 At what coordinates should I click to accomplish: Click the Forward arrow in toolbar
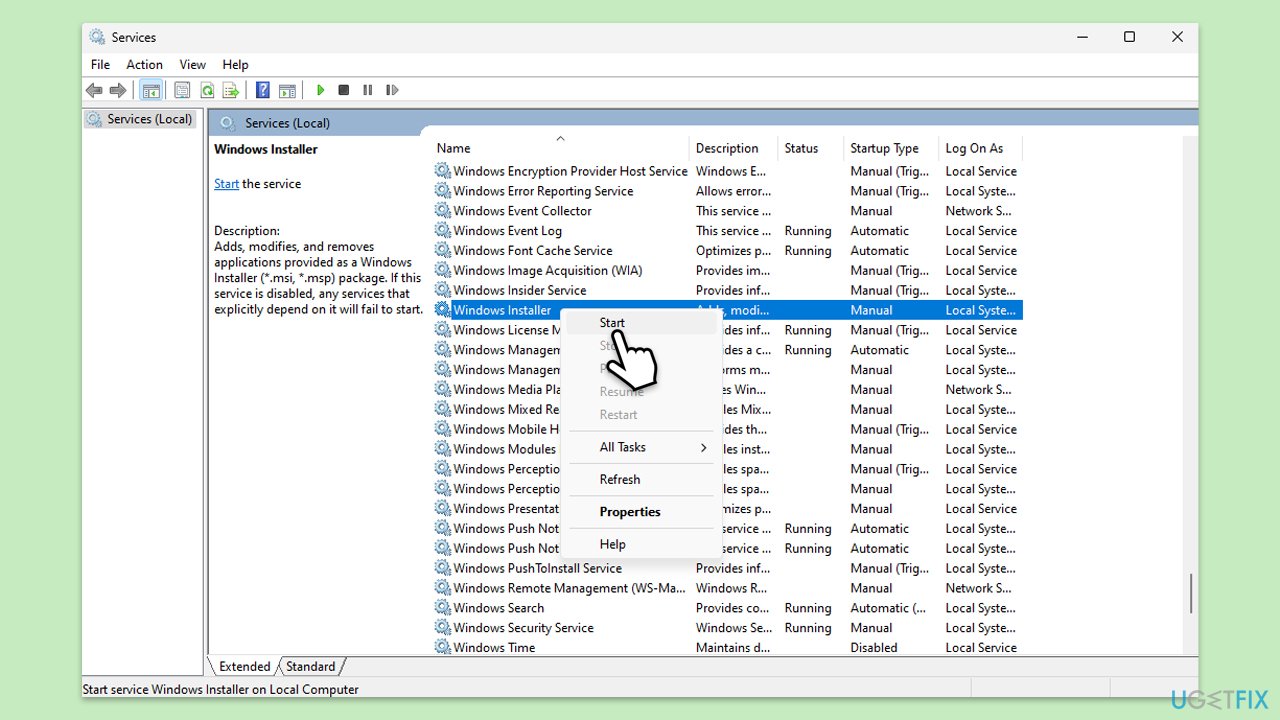(118, 90)
